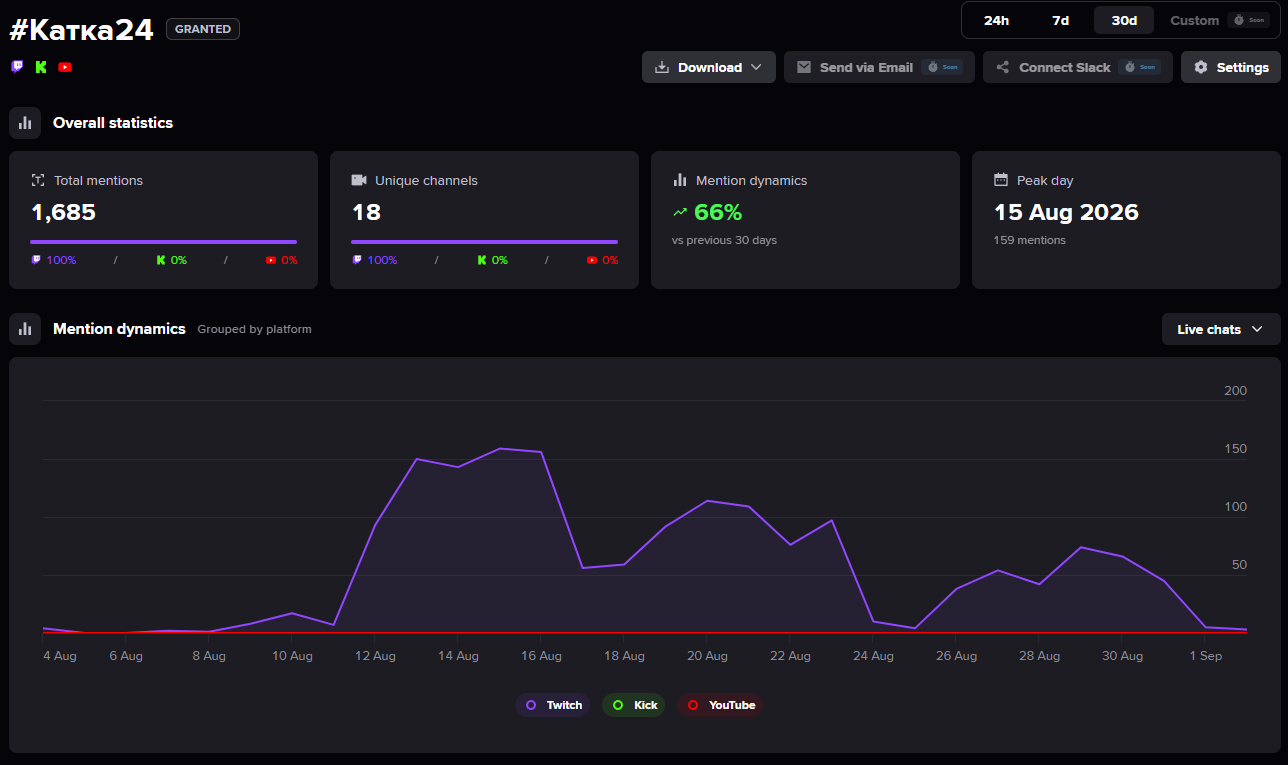This screenshot has height=765, width=1288.
Task: Click the Send via Email button
Action: 879,67
